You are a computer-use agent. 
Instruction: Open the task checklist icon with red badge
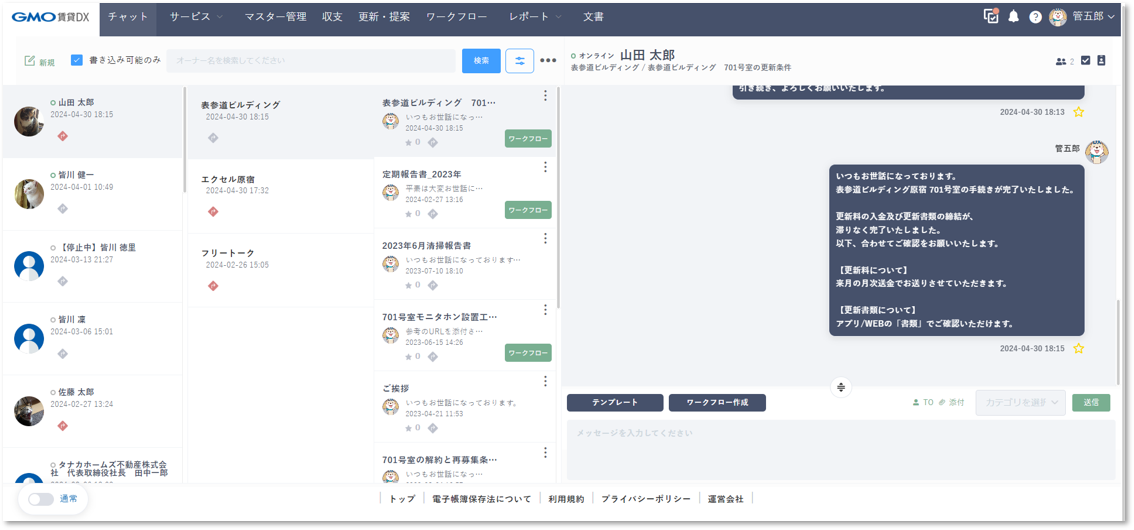[x=991, y=16]
